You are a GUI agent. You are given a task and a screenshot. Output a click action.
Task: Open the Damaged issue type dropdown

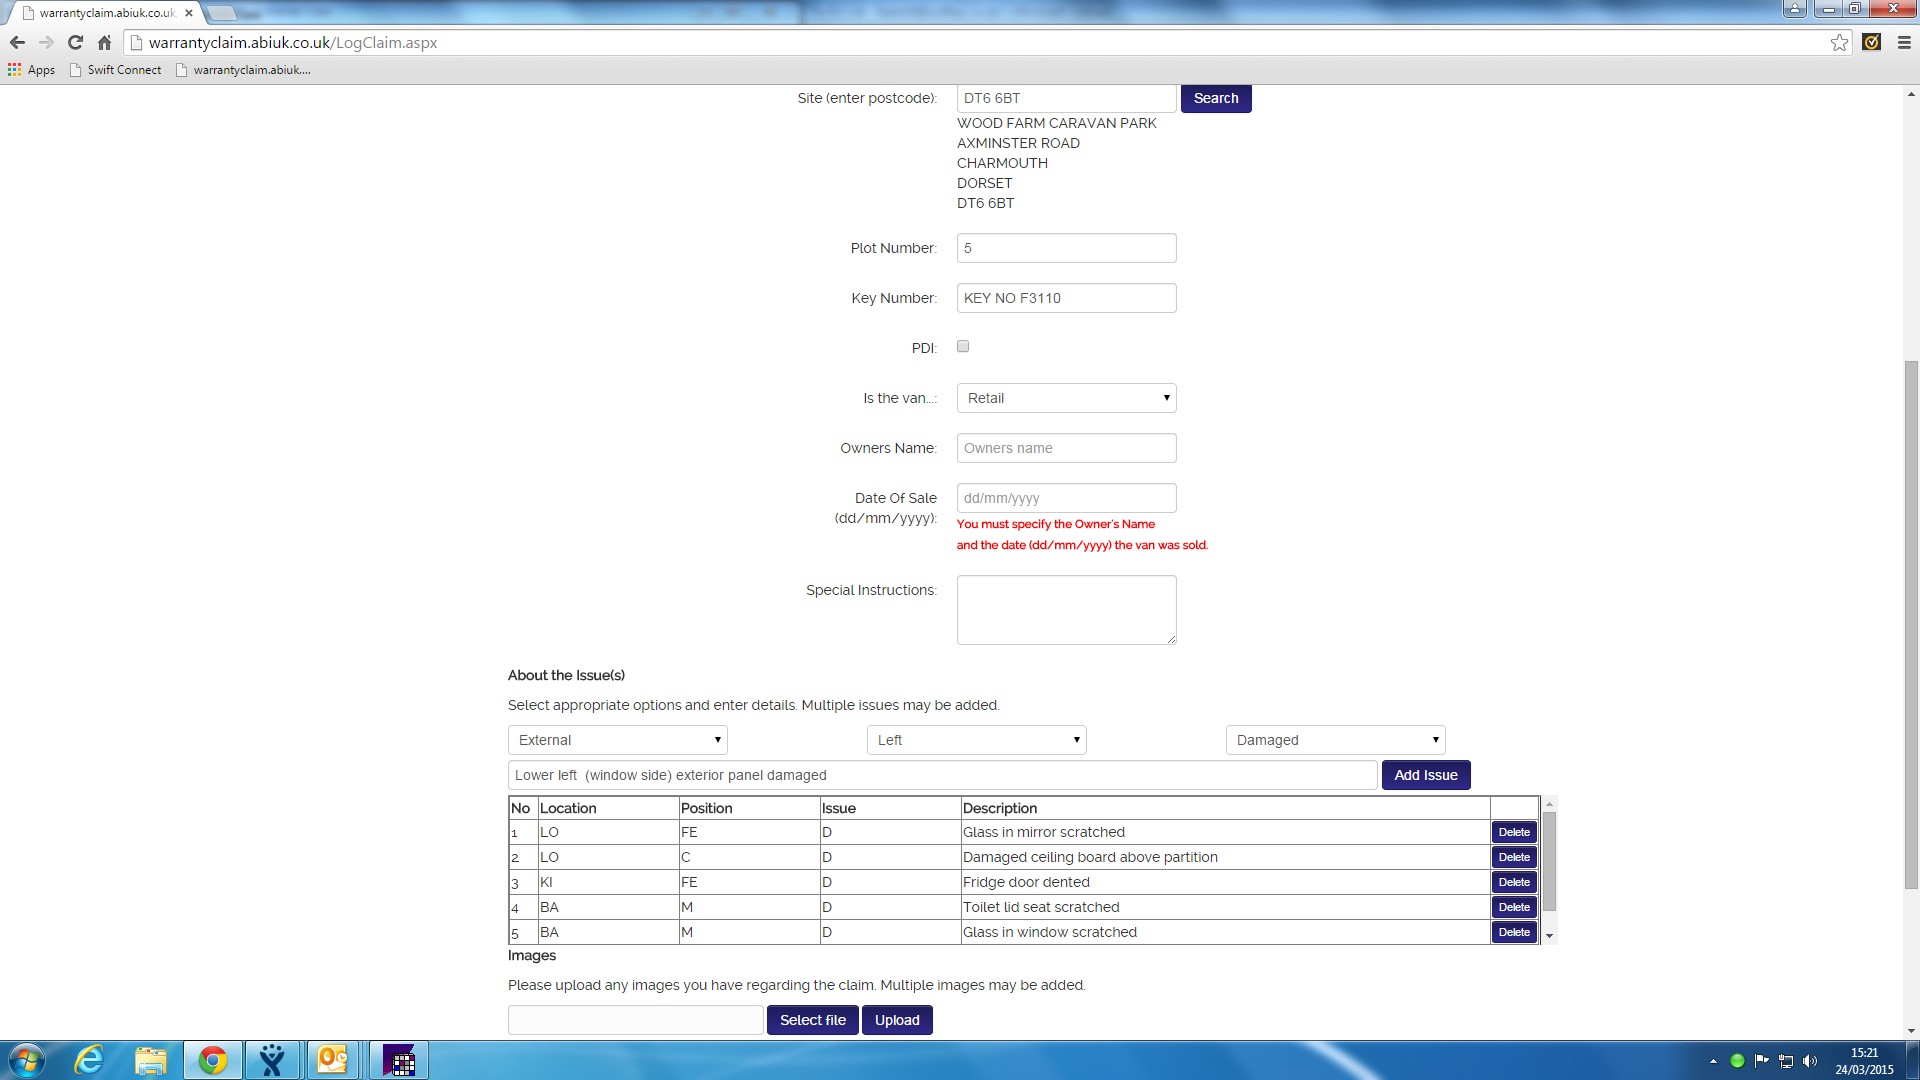click(x=1335, y=740)
